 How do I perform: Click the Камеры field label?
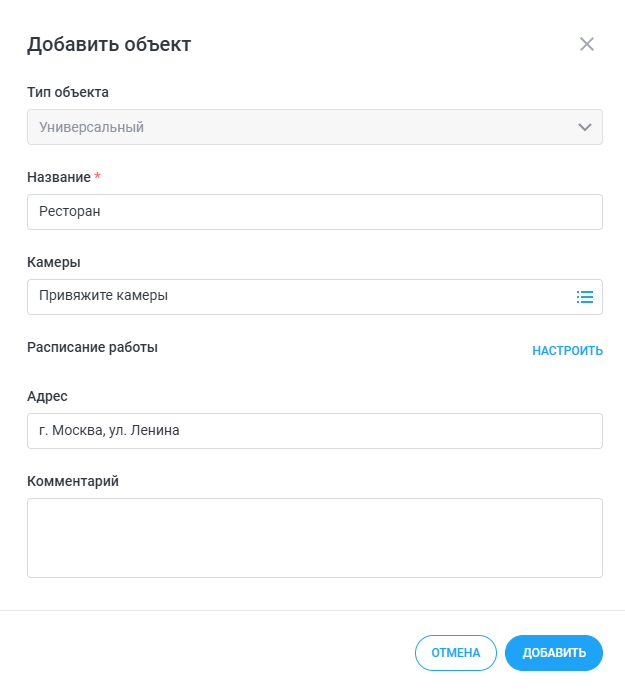[54, 262]
